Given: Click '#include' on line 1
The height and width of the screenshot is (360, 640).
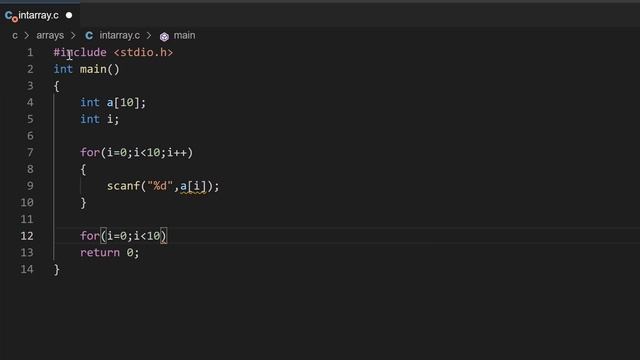Looking at the screenshot, I should click(x=80, y=53).
